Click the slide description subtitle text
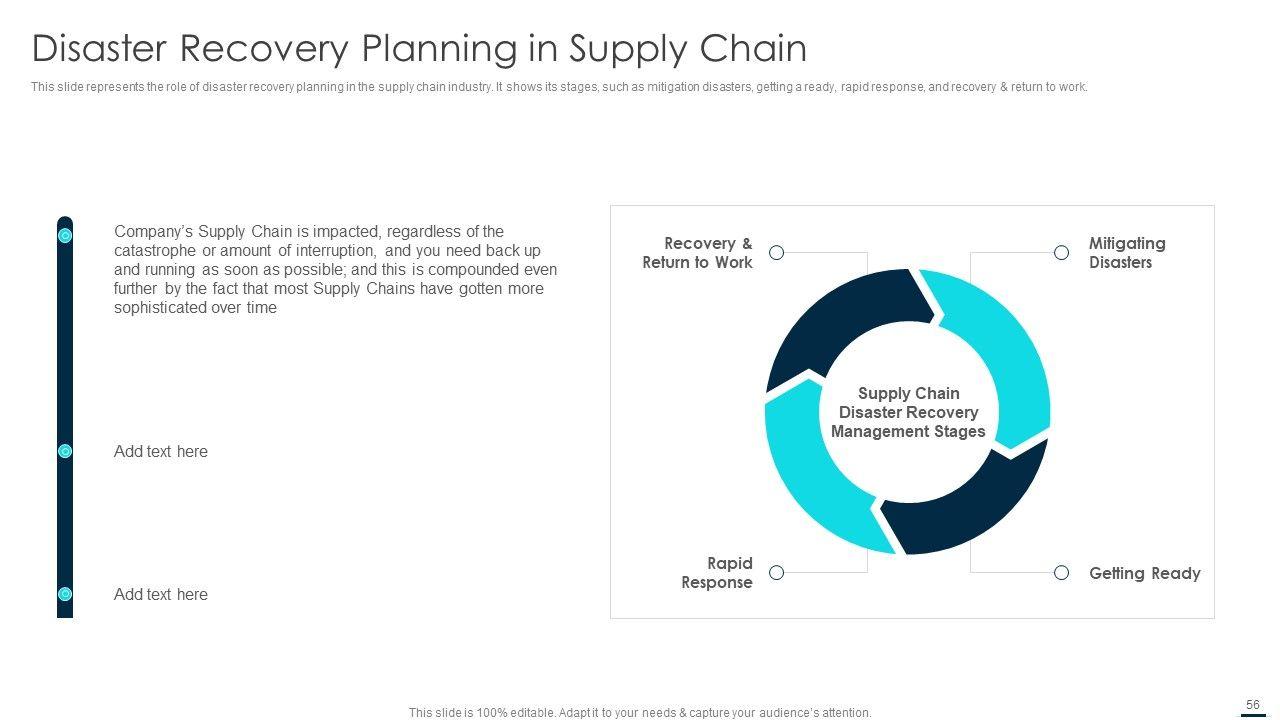1280x720 pixels. tap(559, 87)
